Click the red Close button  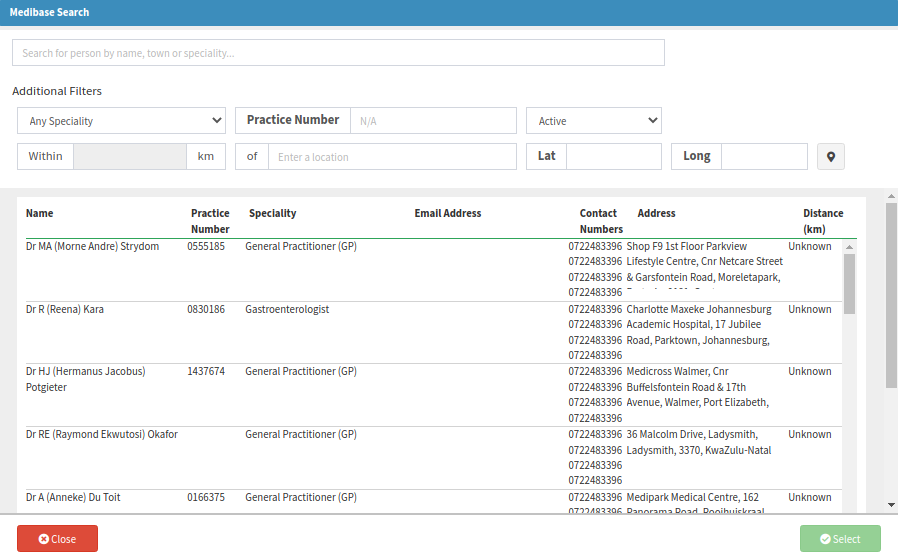57,539
